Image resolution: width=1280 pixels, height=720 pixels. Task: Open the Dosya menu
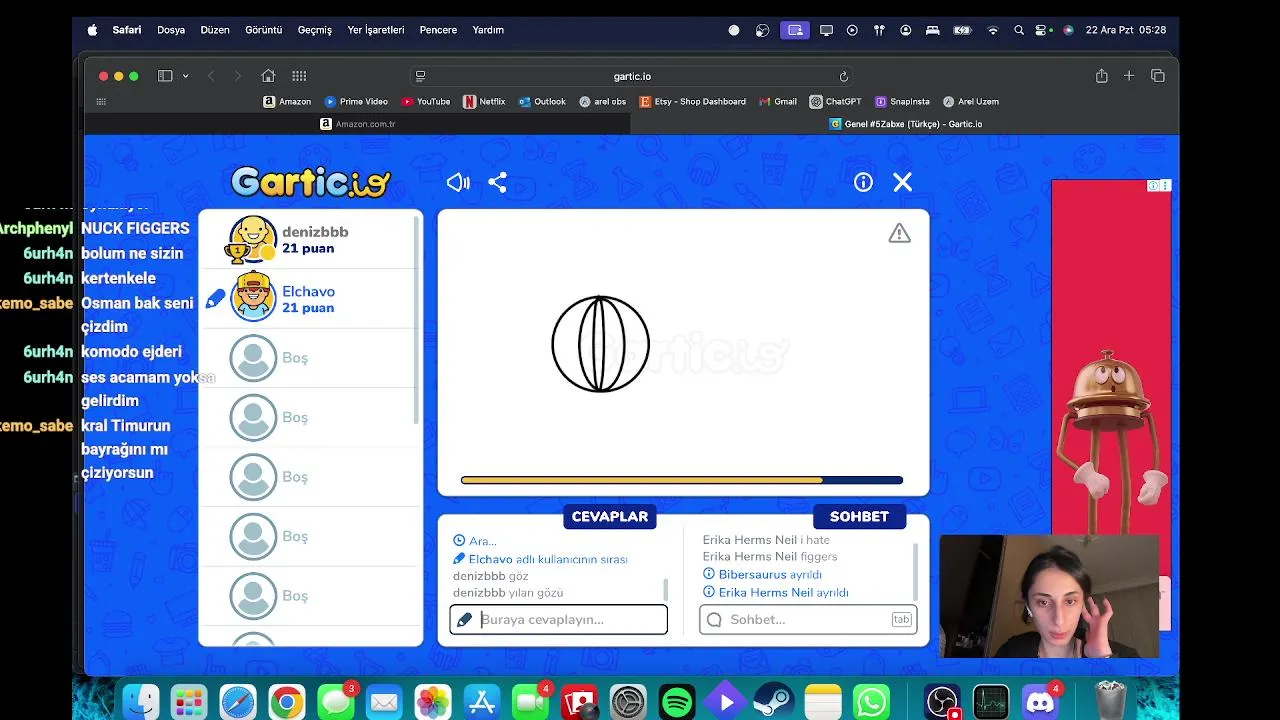tap(171, 30)
